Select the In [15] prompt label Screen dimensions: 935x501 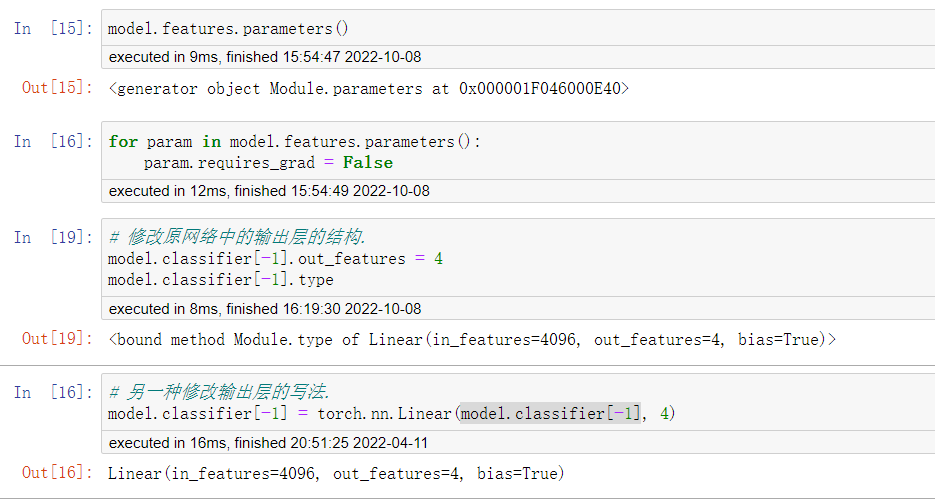(53, 29)
